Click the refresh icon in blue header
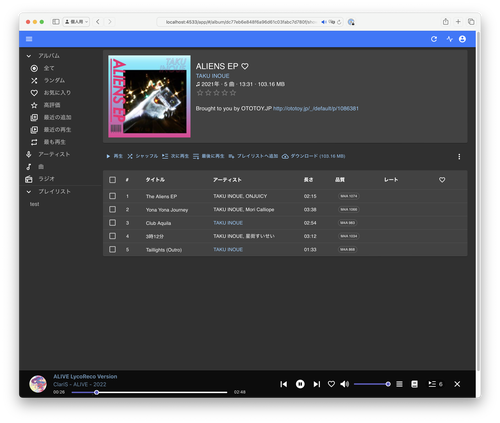This screenshot has height=423, width=500. pyautogui.click(x=434, y=39)
